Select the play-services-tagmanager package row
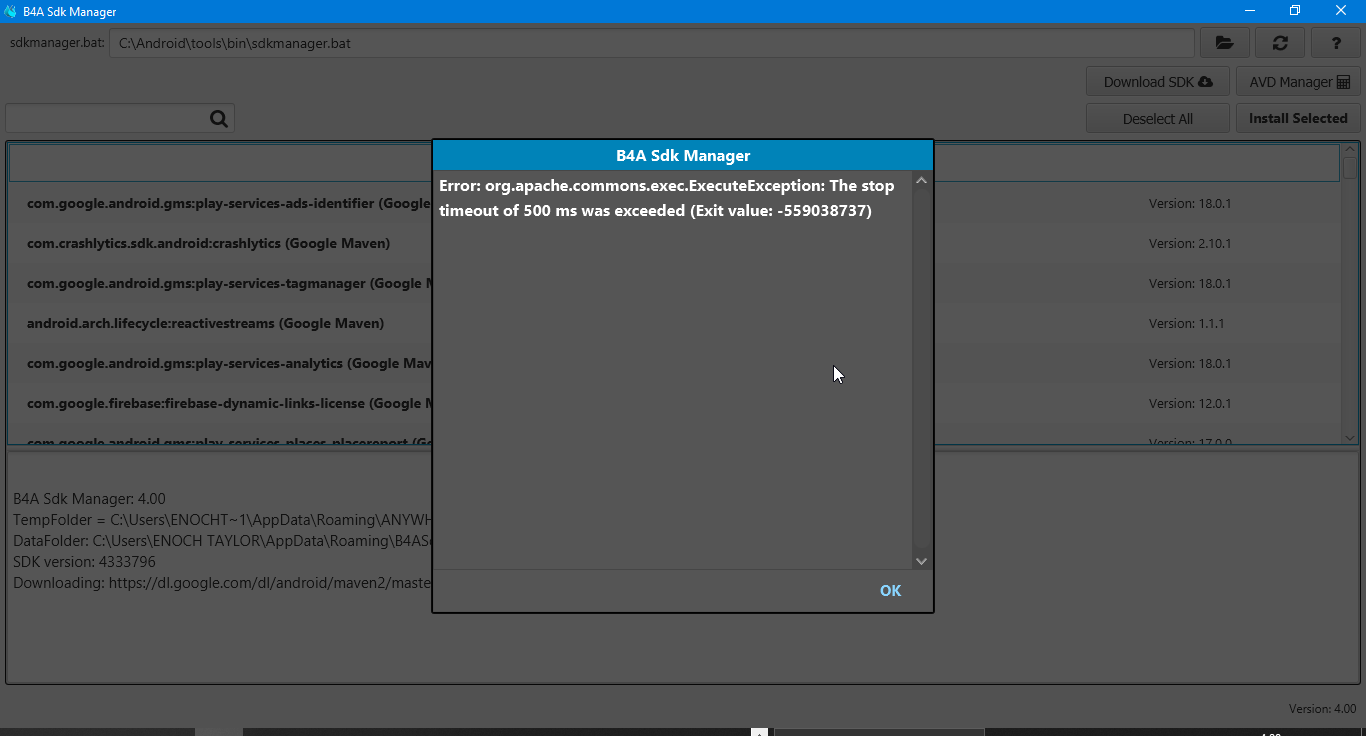 point(675,283)
